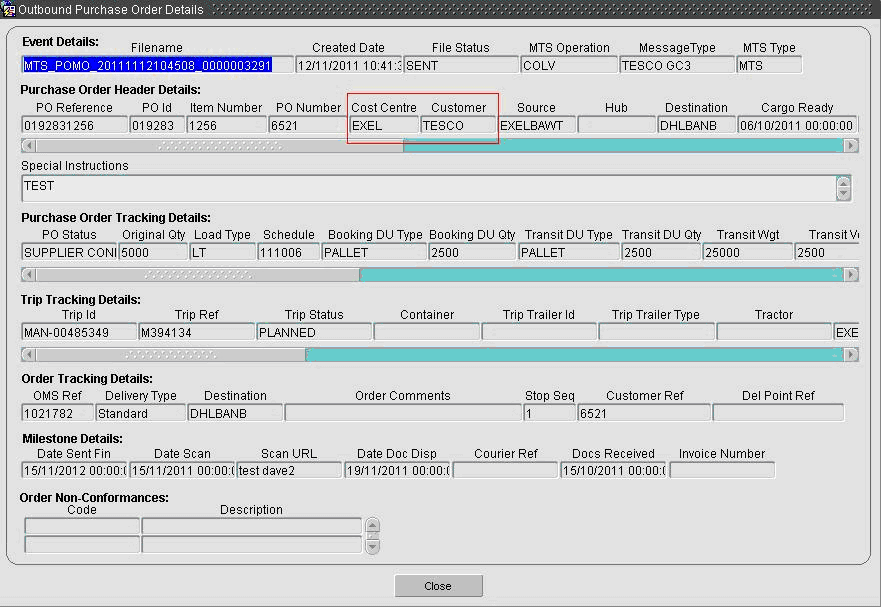881x607 pixels.
Task: Click the Special Instructions text box
Action: click(x=429, y=188)
